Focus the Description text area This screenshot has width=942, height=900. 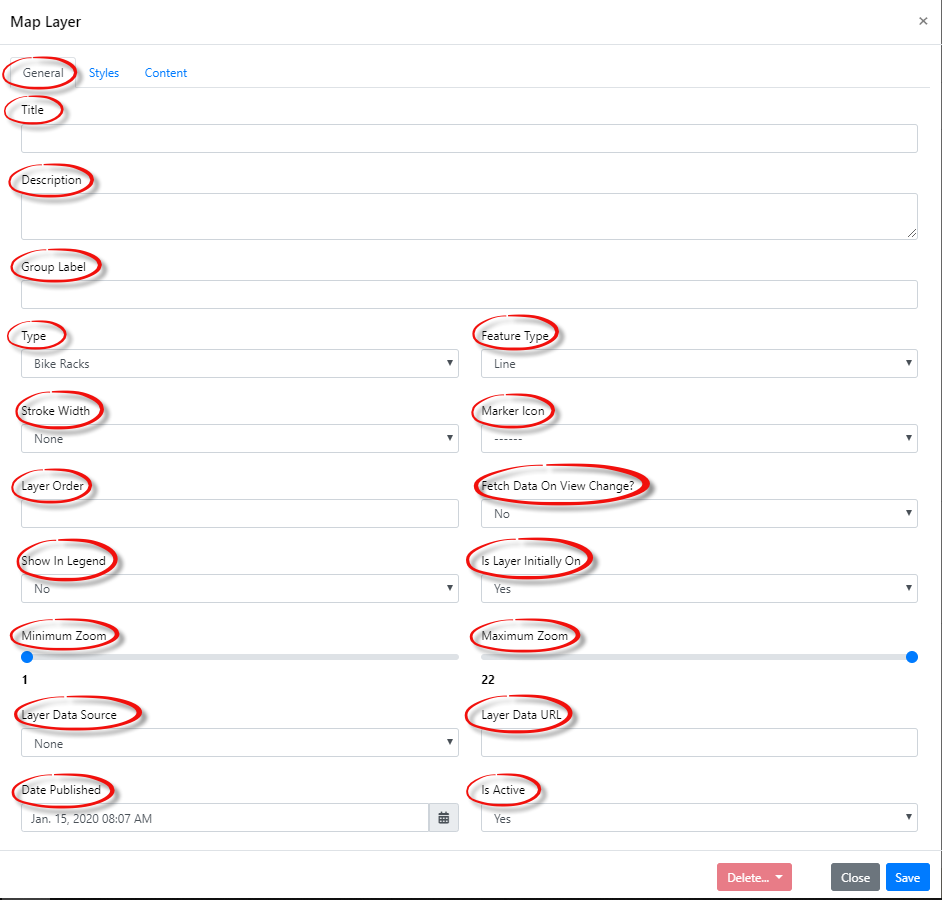click(x=469, y=216)
